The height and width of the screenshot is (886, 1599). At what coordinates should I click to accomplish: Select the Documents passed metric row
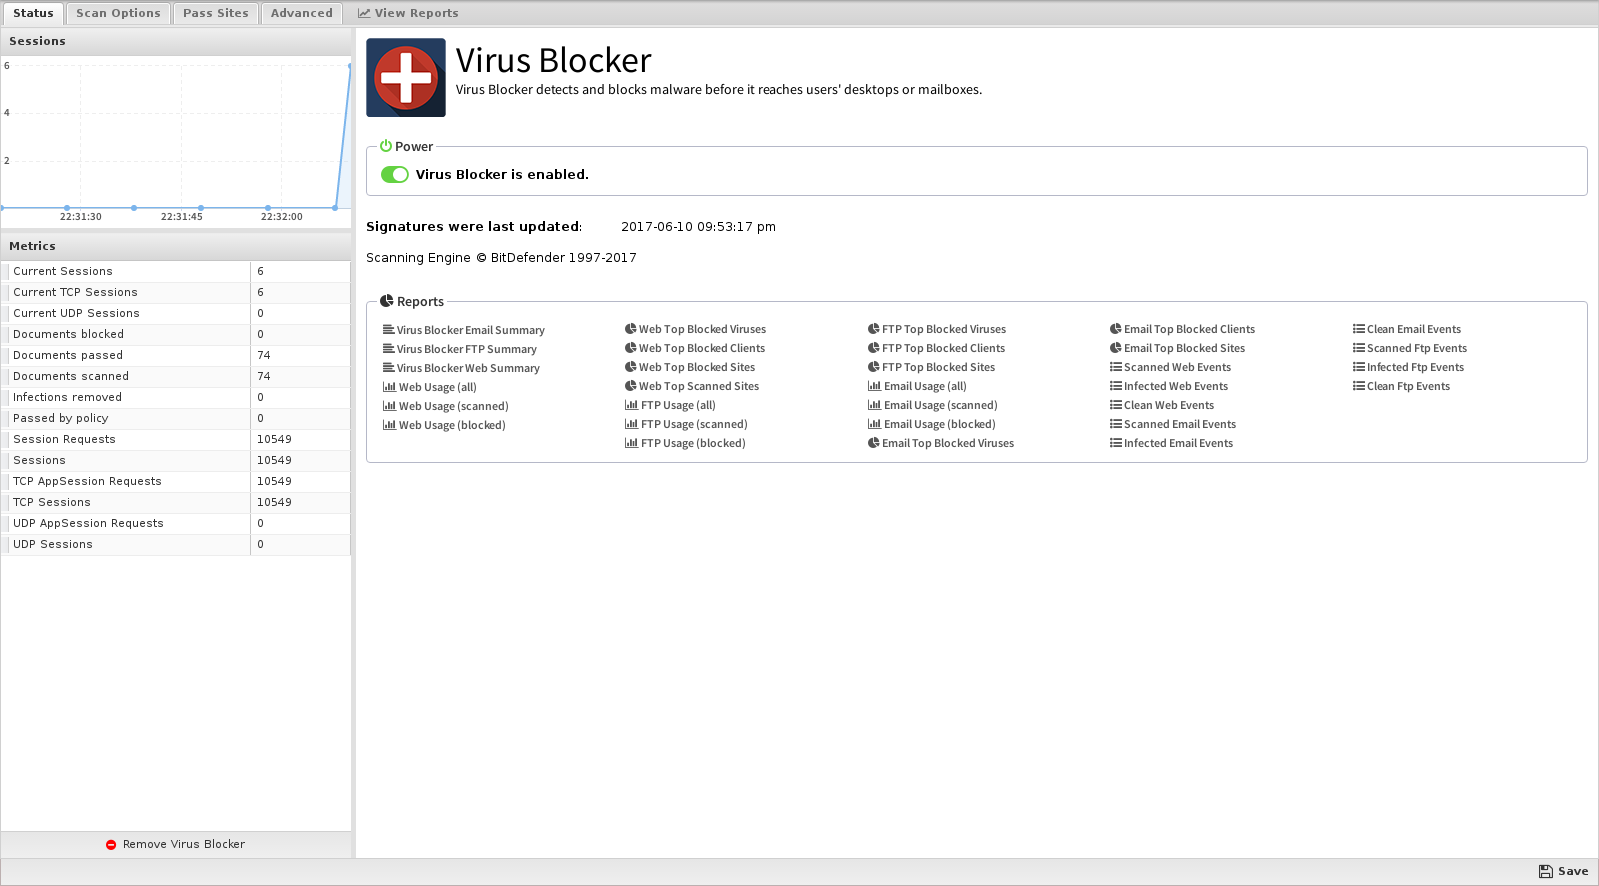(176, 355)
